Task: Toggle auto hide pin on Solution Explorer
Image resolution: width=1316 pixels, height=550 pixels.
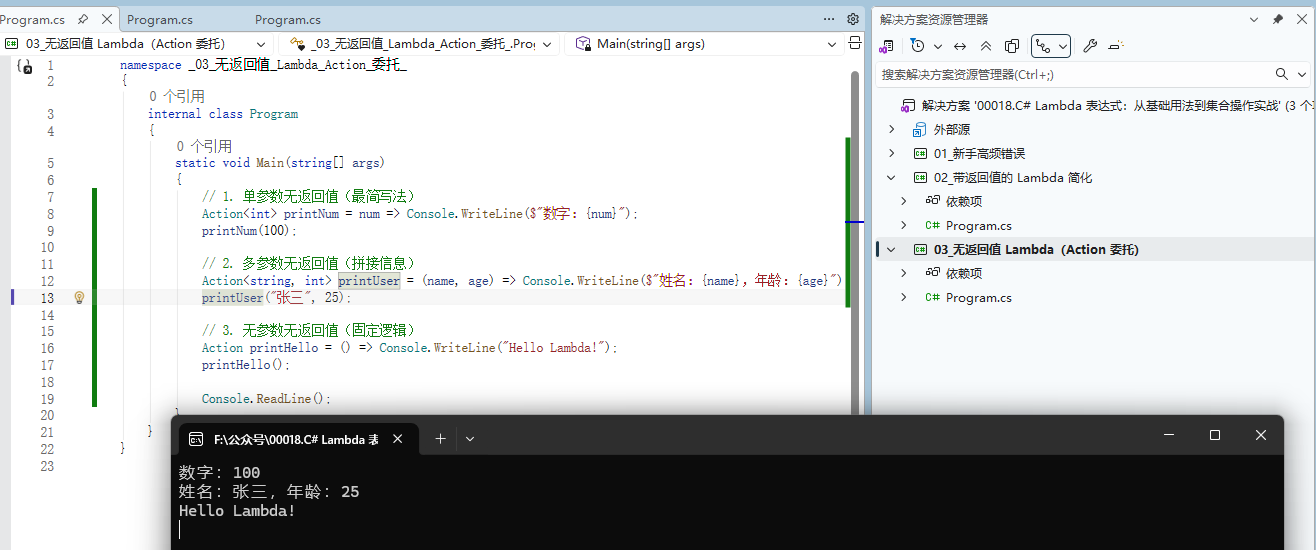Action: click(1277, 19)
